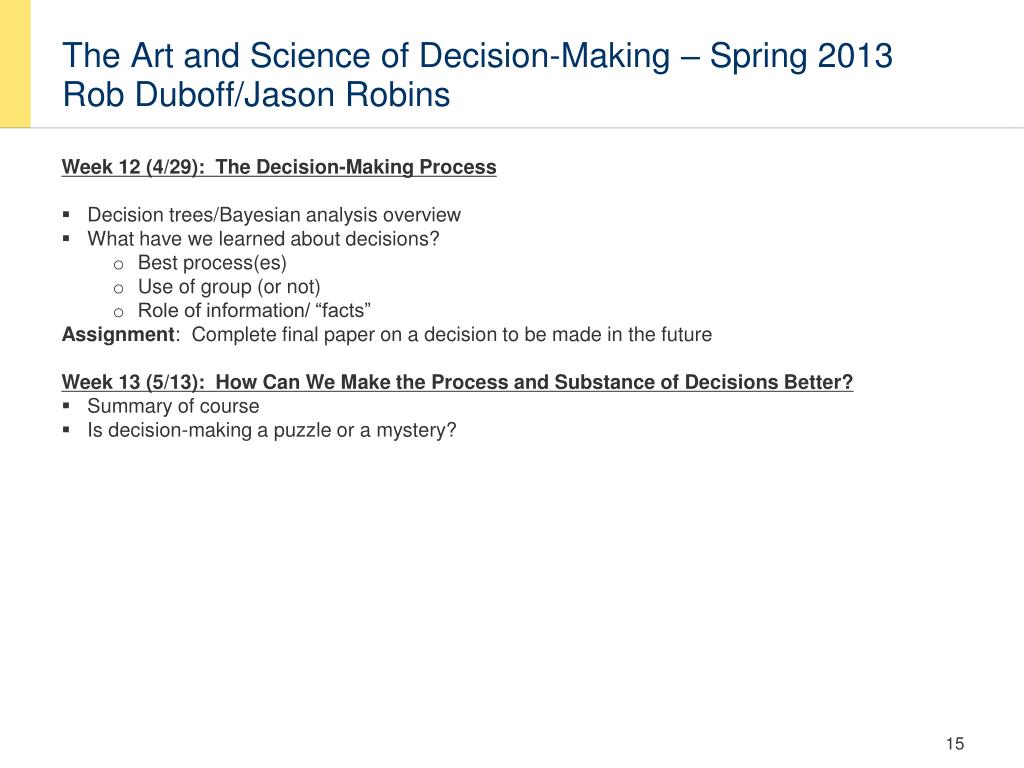Viewport: 1024px width, 768px height.
Task: Select the 'Rob Duboff/Jason Robins' subtitle line
Action: (x=256, y=95)
